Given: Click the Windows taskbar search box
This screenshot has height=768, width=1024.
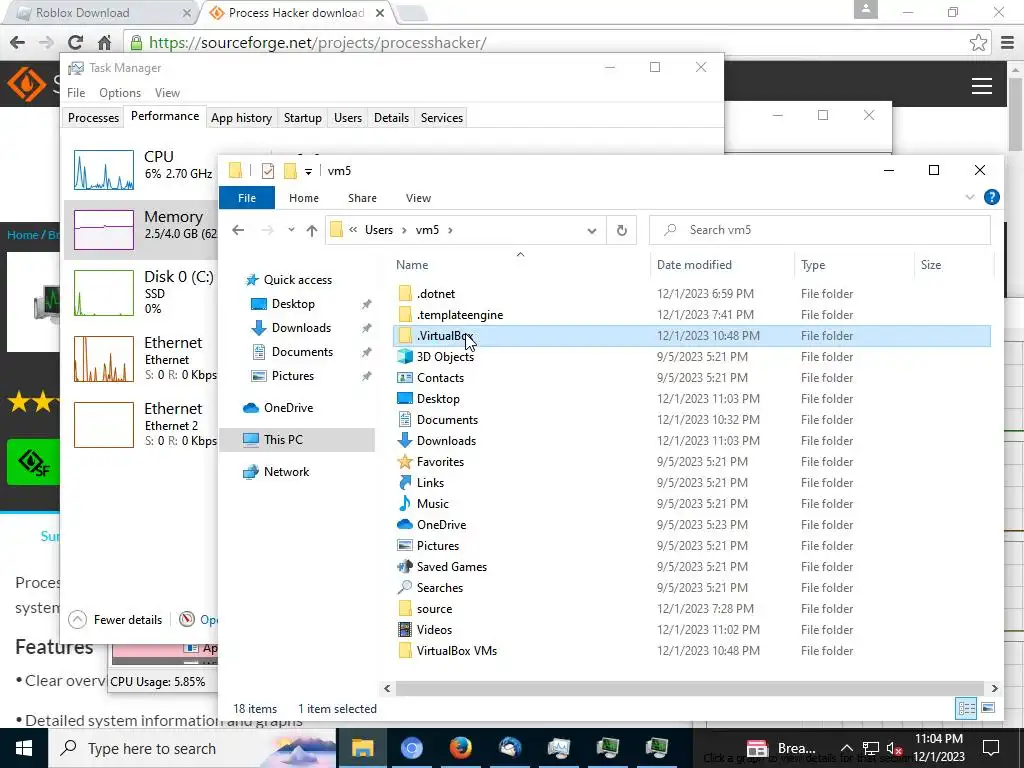Looking at the screenshot, I should coord(193,748).
